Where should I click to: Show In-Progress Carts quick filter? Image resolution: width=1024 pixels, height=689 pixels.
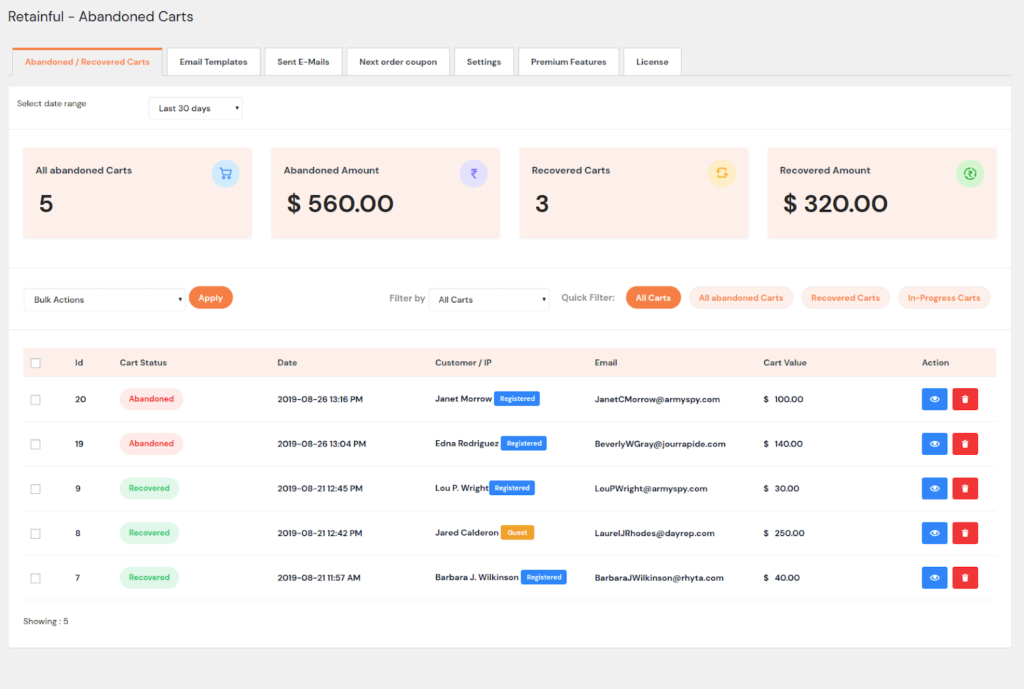[944, 298]
